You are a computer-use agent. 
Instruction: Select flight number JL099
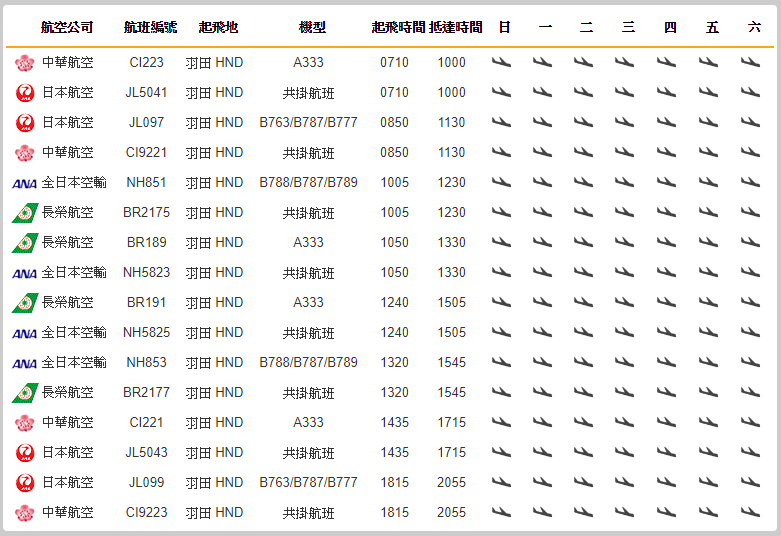(146, 482)
